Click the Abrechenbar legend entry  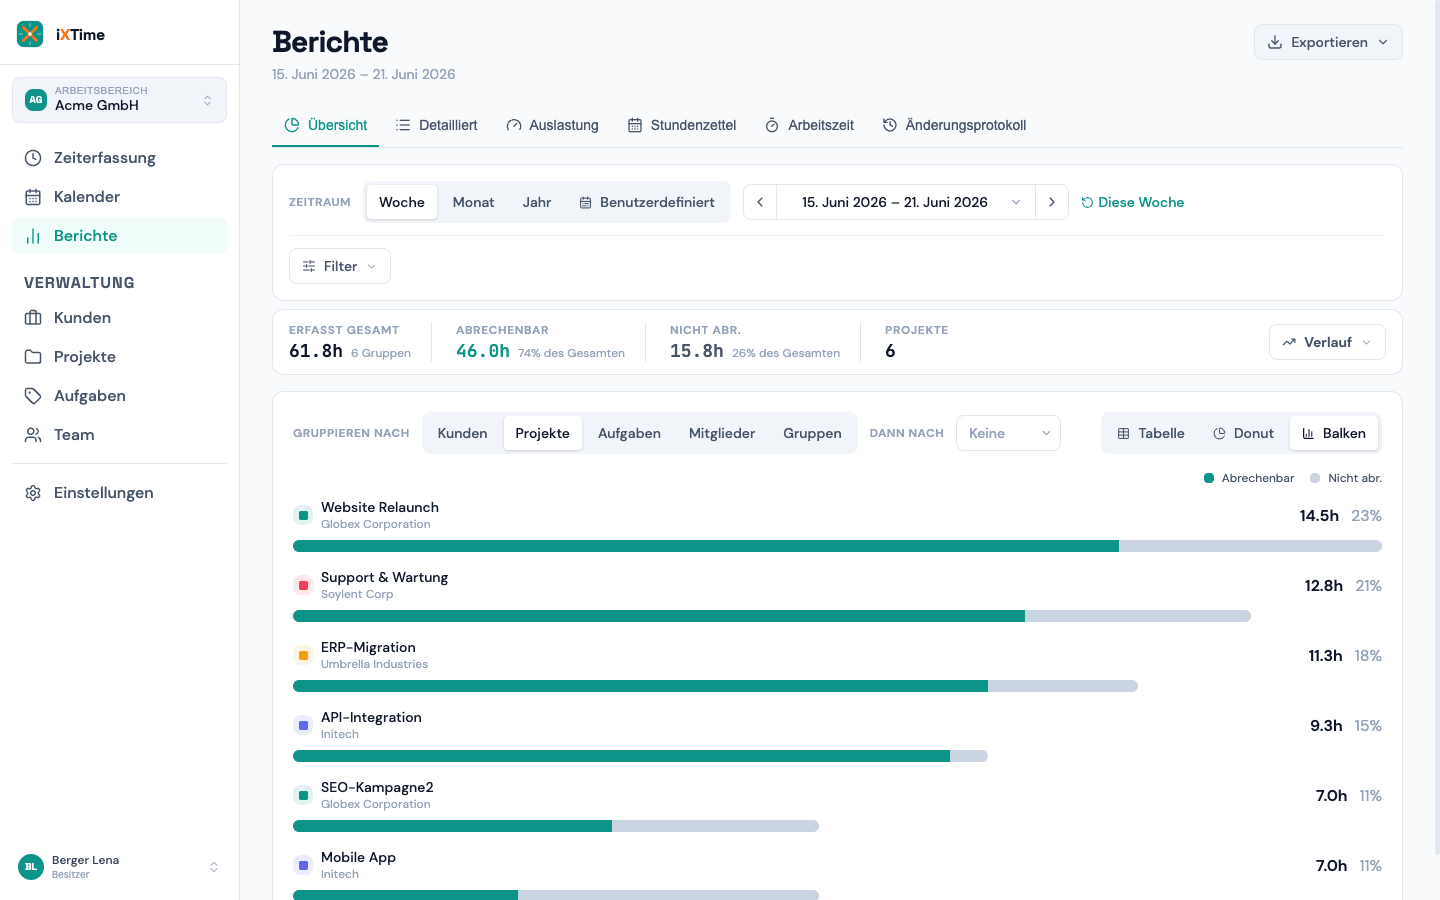1249,478
